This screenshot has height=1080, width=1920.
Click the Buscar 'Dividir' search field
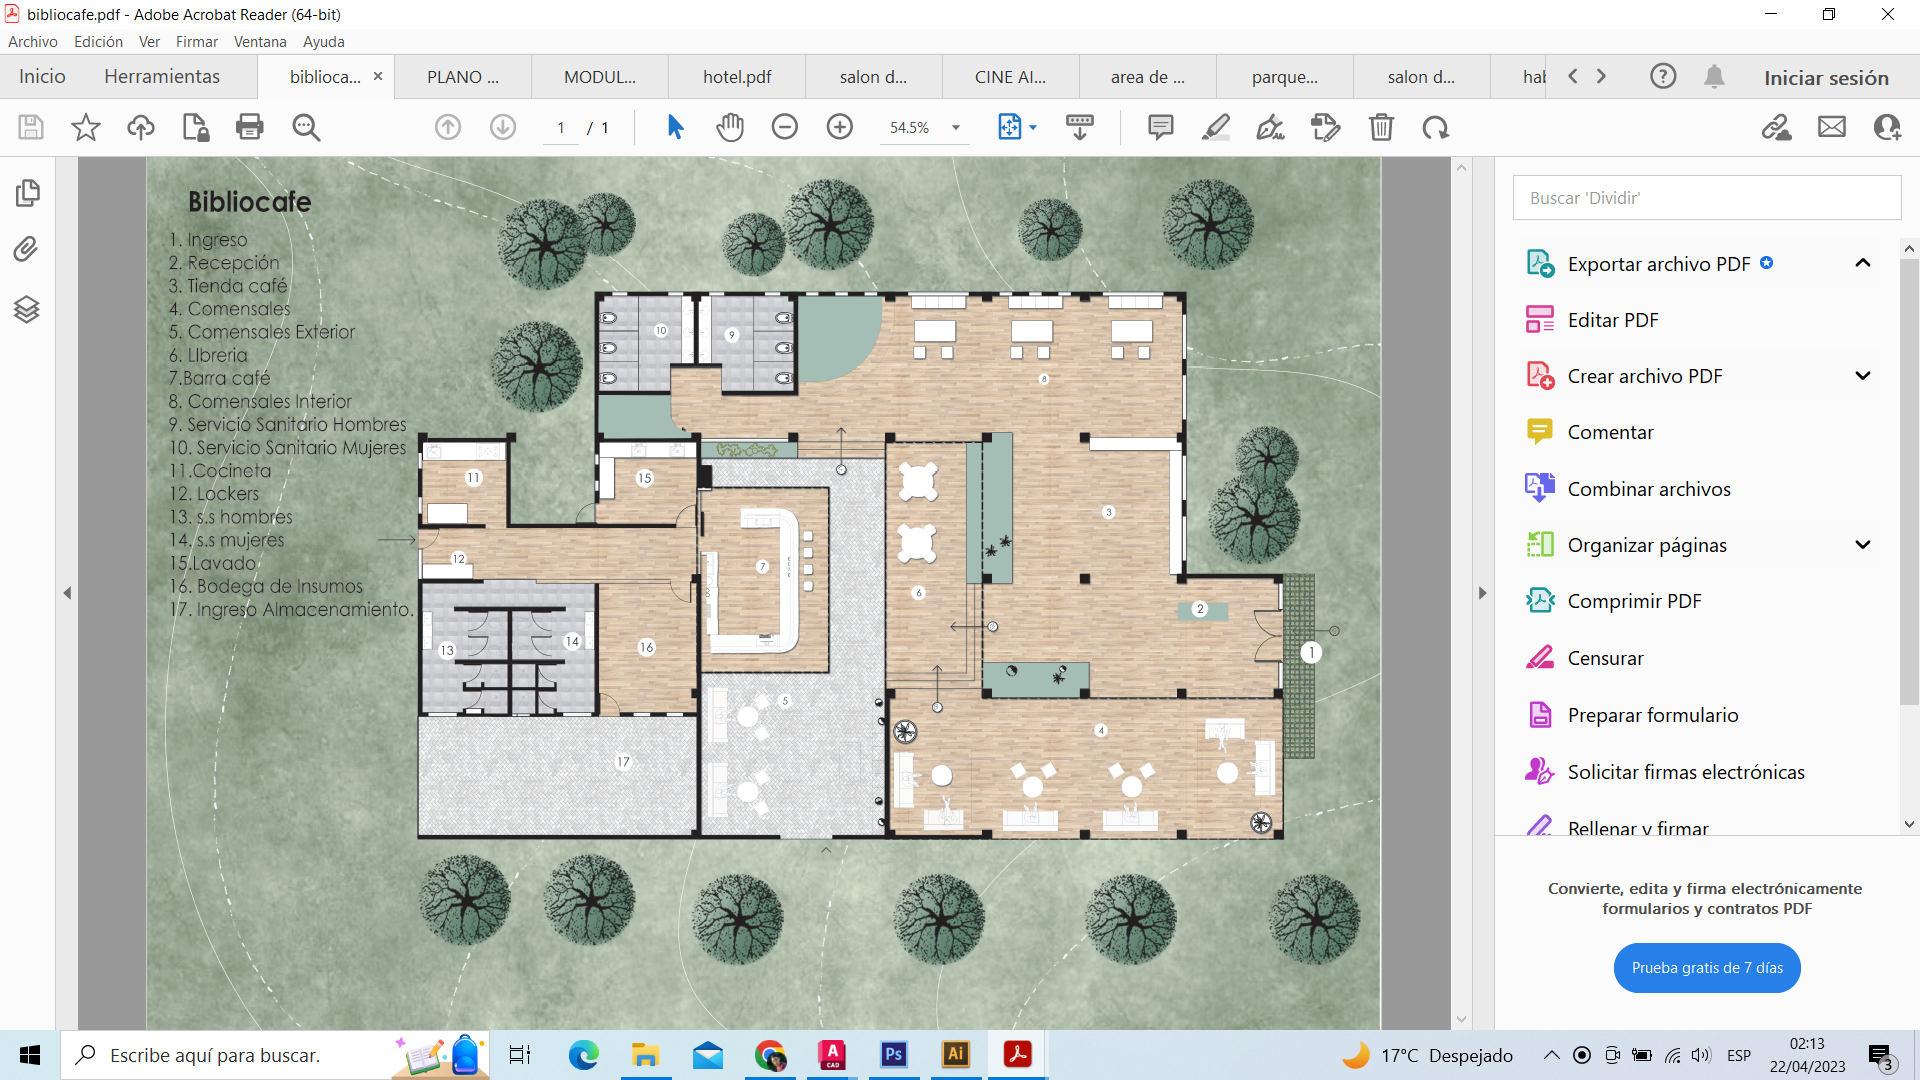click(x=1706, y=198)
